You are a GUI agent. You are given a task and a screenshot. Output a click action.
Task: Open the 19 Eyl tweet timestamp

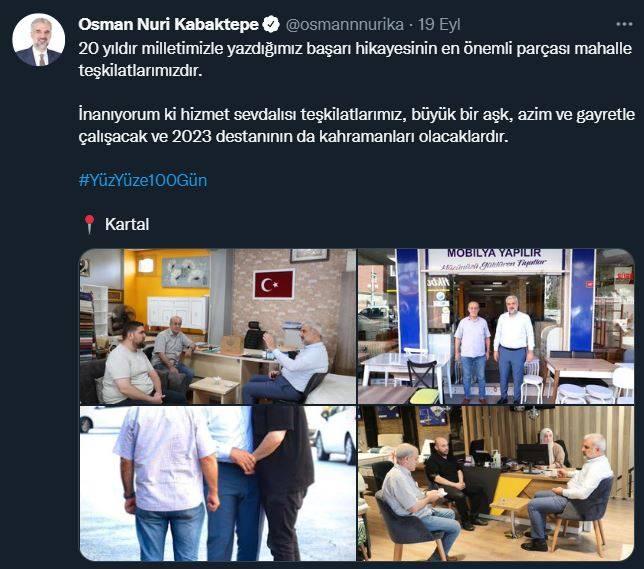pos(439,25)
